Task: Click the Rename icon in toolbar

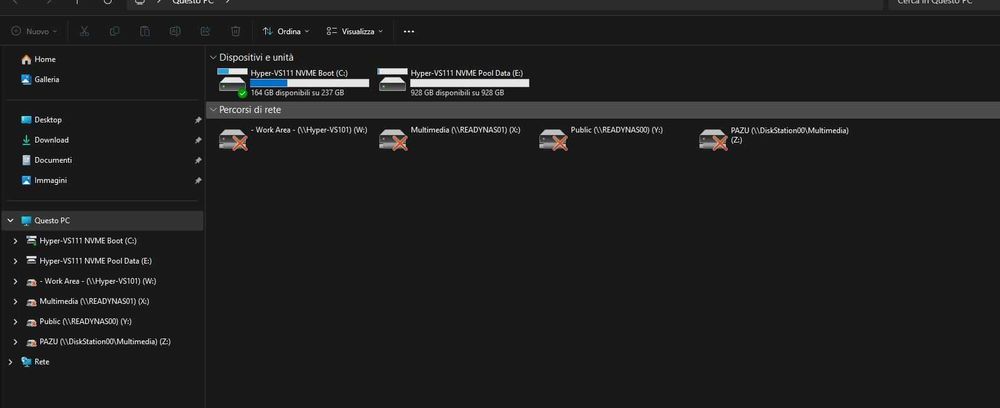Action: coord(175,31)
